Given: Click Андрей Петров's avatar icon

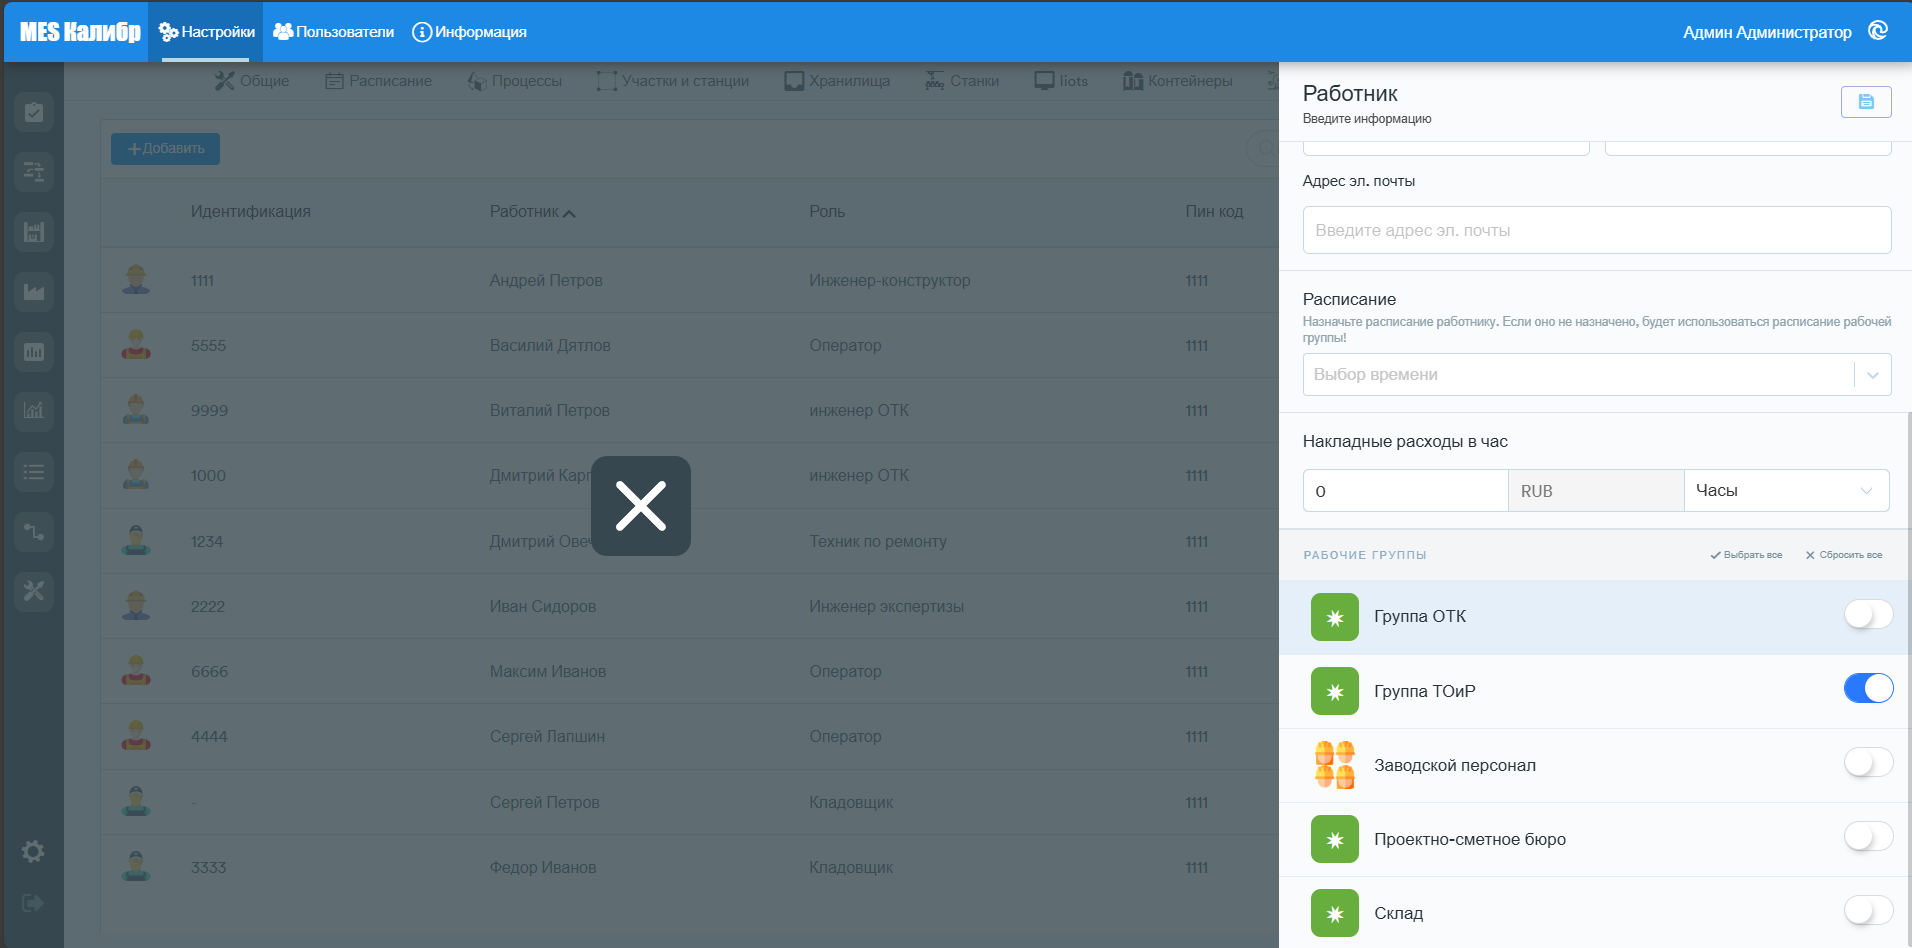Looking at the screenshot, I should click(x=136, y=280).
